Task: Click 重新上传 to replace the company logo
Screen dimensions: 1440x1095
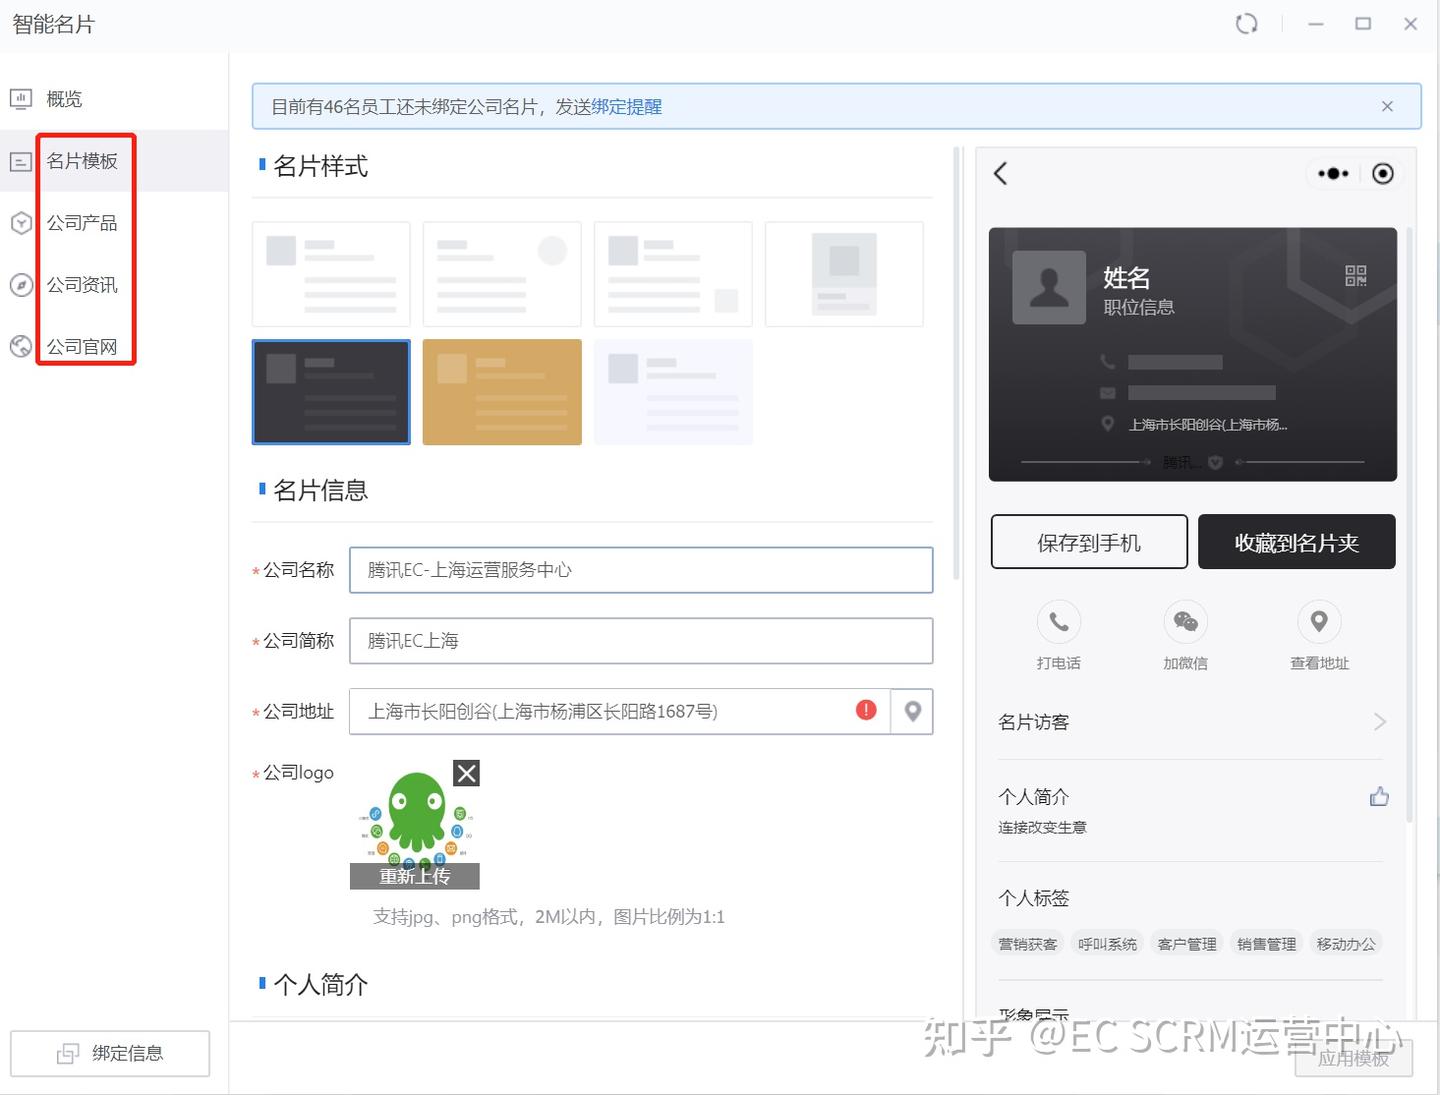Action: tap(414, 876)
